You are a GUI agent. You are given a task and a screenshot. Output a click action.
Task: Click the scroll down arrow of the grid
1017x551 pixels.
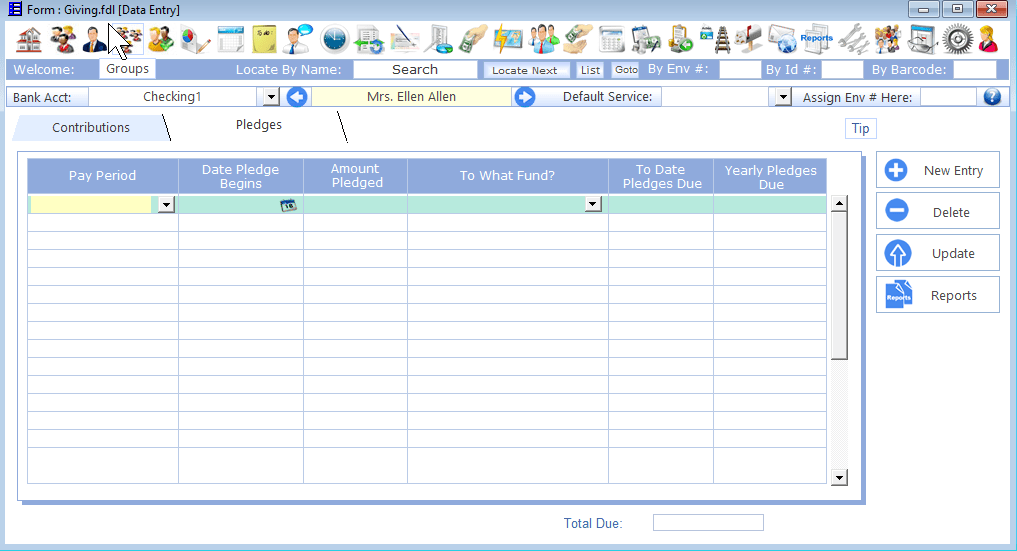[839, 478]
